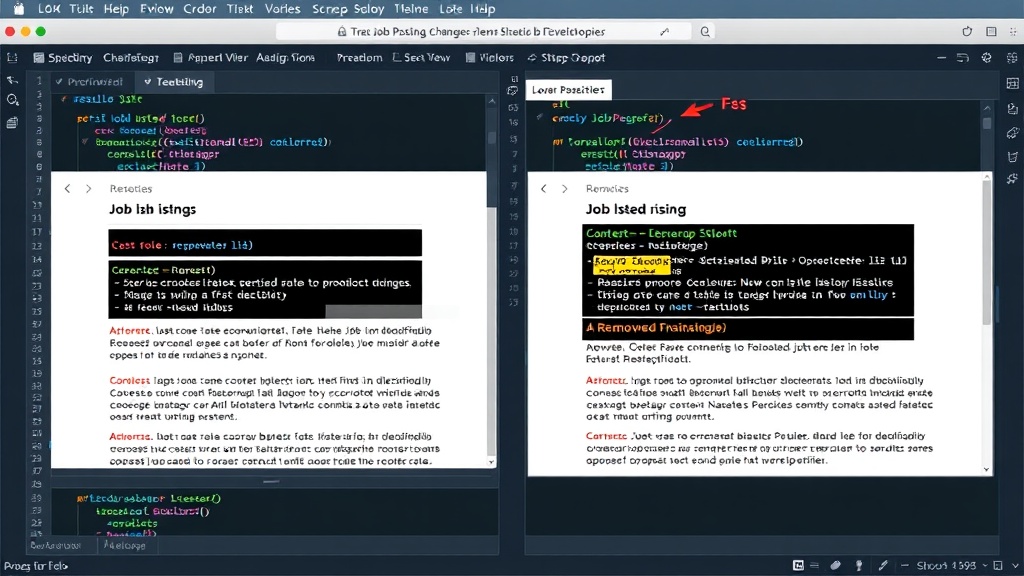Toggle the Sect Vew checkbox
Image resolution: width=1024 pixels, height=576 pixels.
point(396,57)
